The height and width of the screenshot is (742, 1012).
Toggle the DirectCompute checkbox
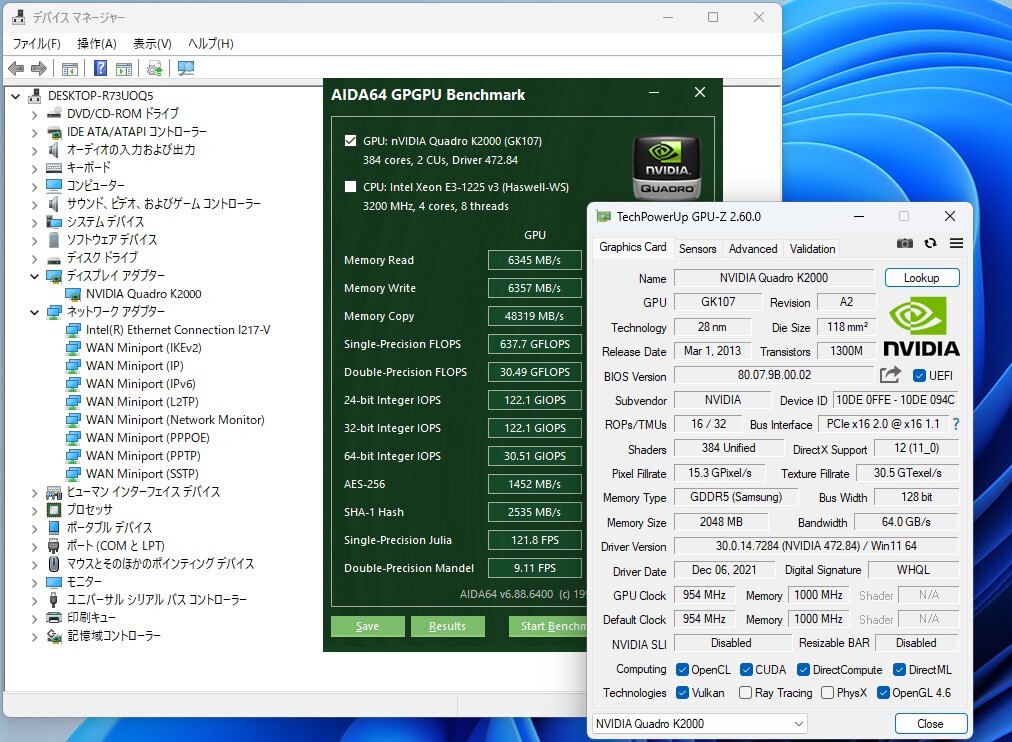[x=804, y=670]
